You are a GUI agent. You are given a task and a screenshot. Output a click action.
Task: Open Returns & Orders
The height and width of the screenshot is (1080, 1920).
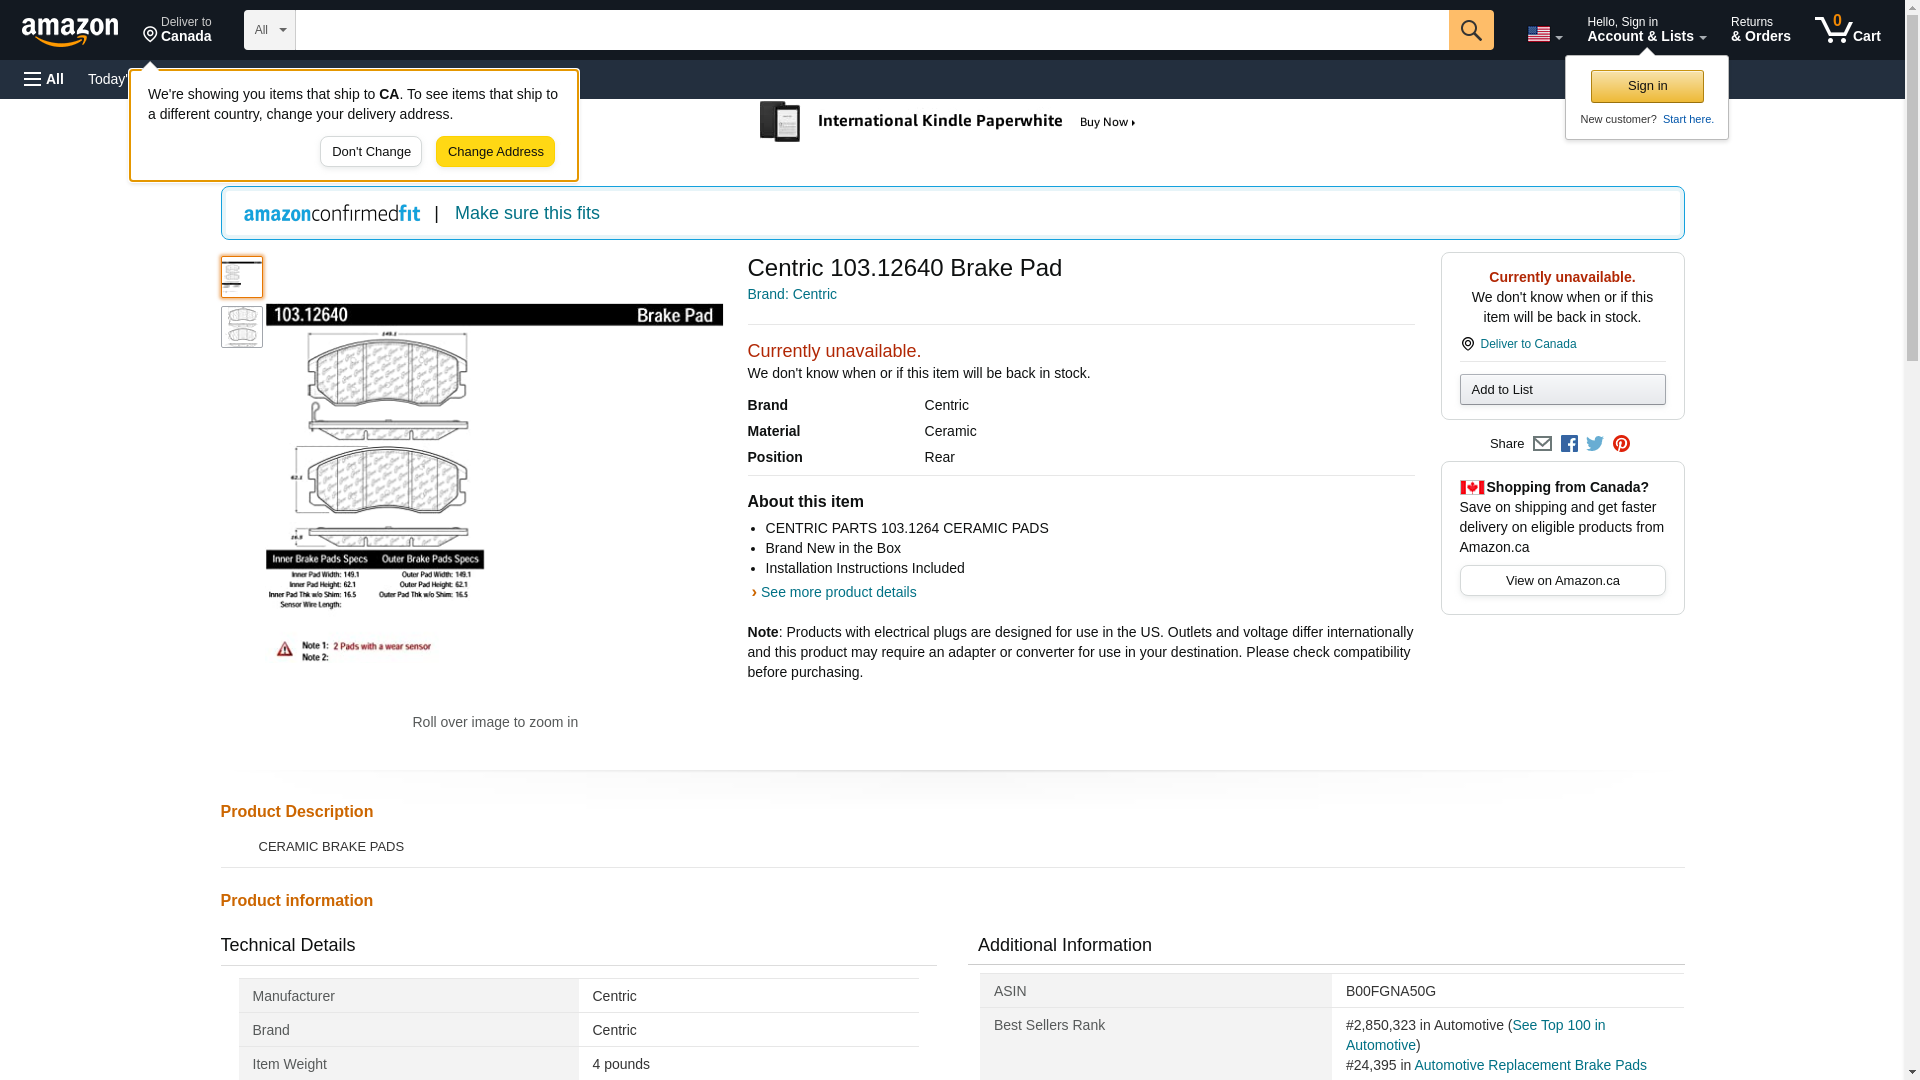point(1760,30)
